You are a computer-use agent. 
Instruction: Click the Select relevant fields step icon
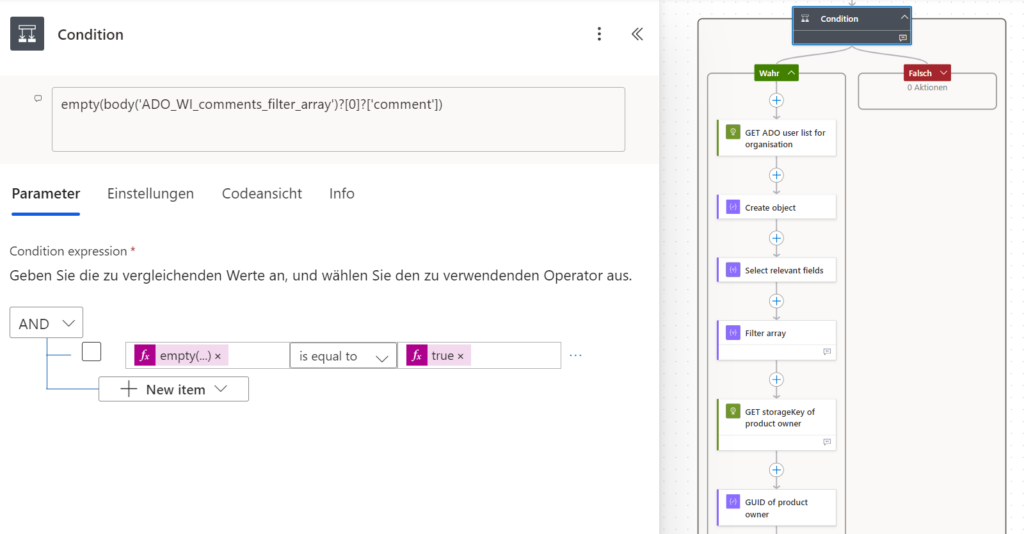[733, 270]
